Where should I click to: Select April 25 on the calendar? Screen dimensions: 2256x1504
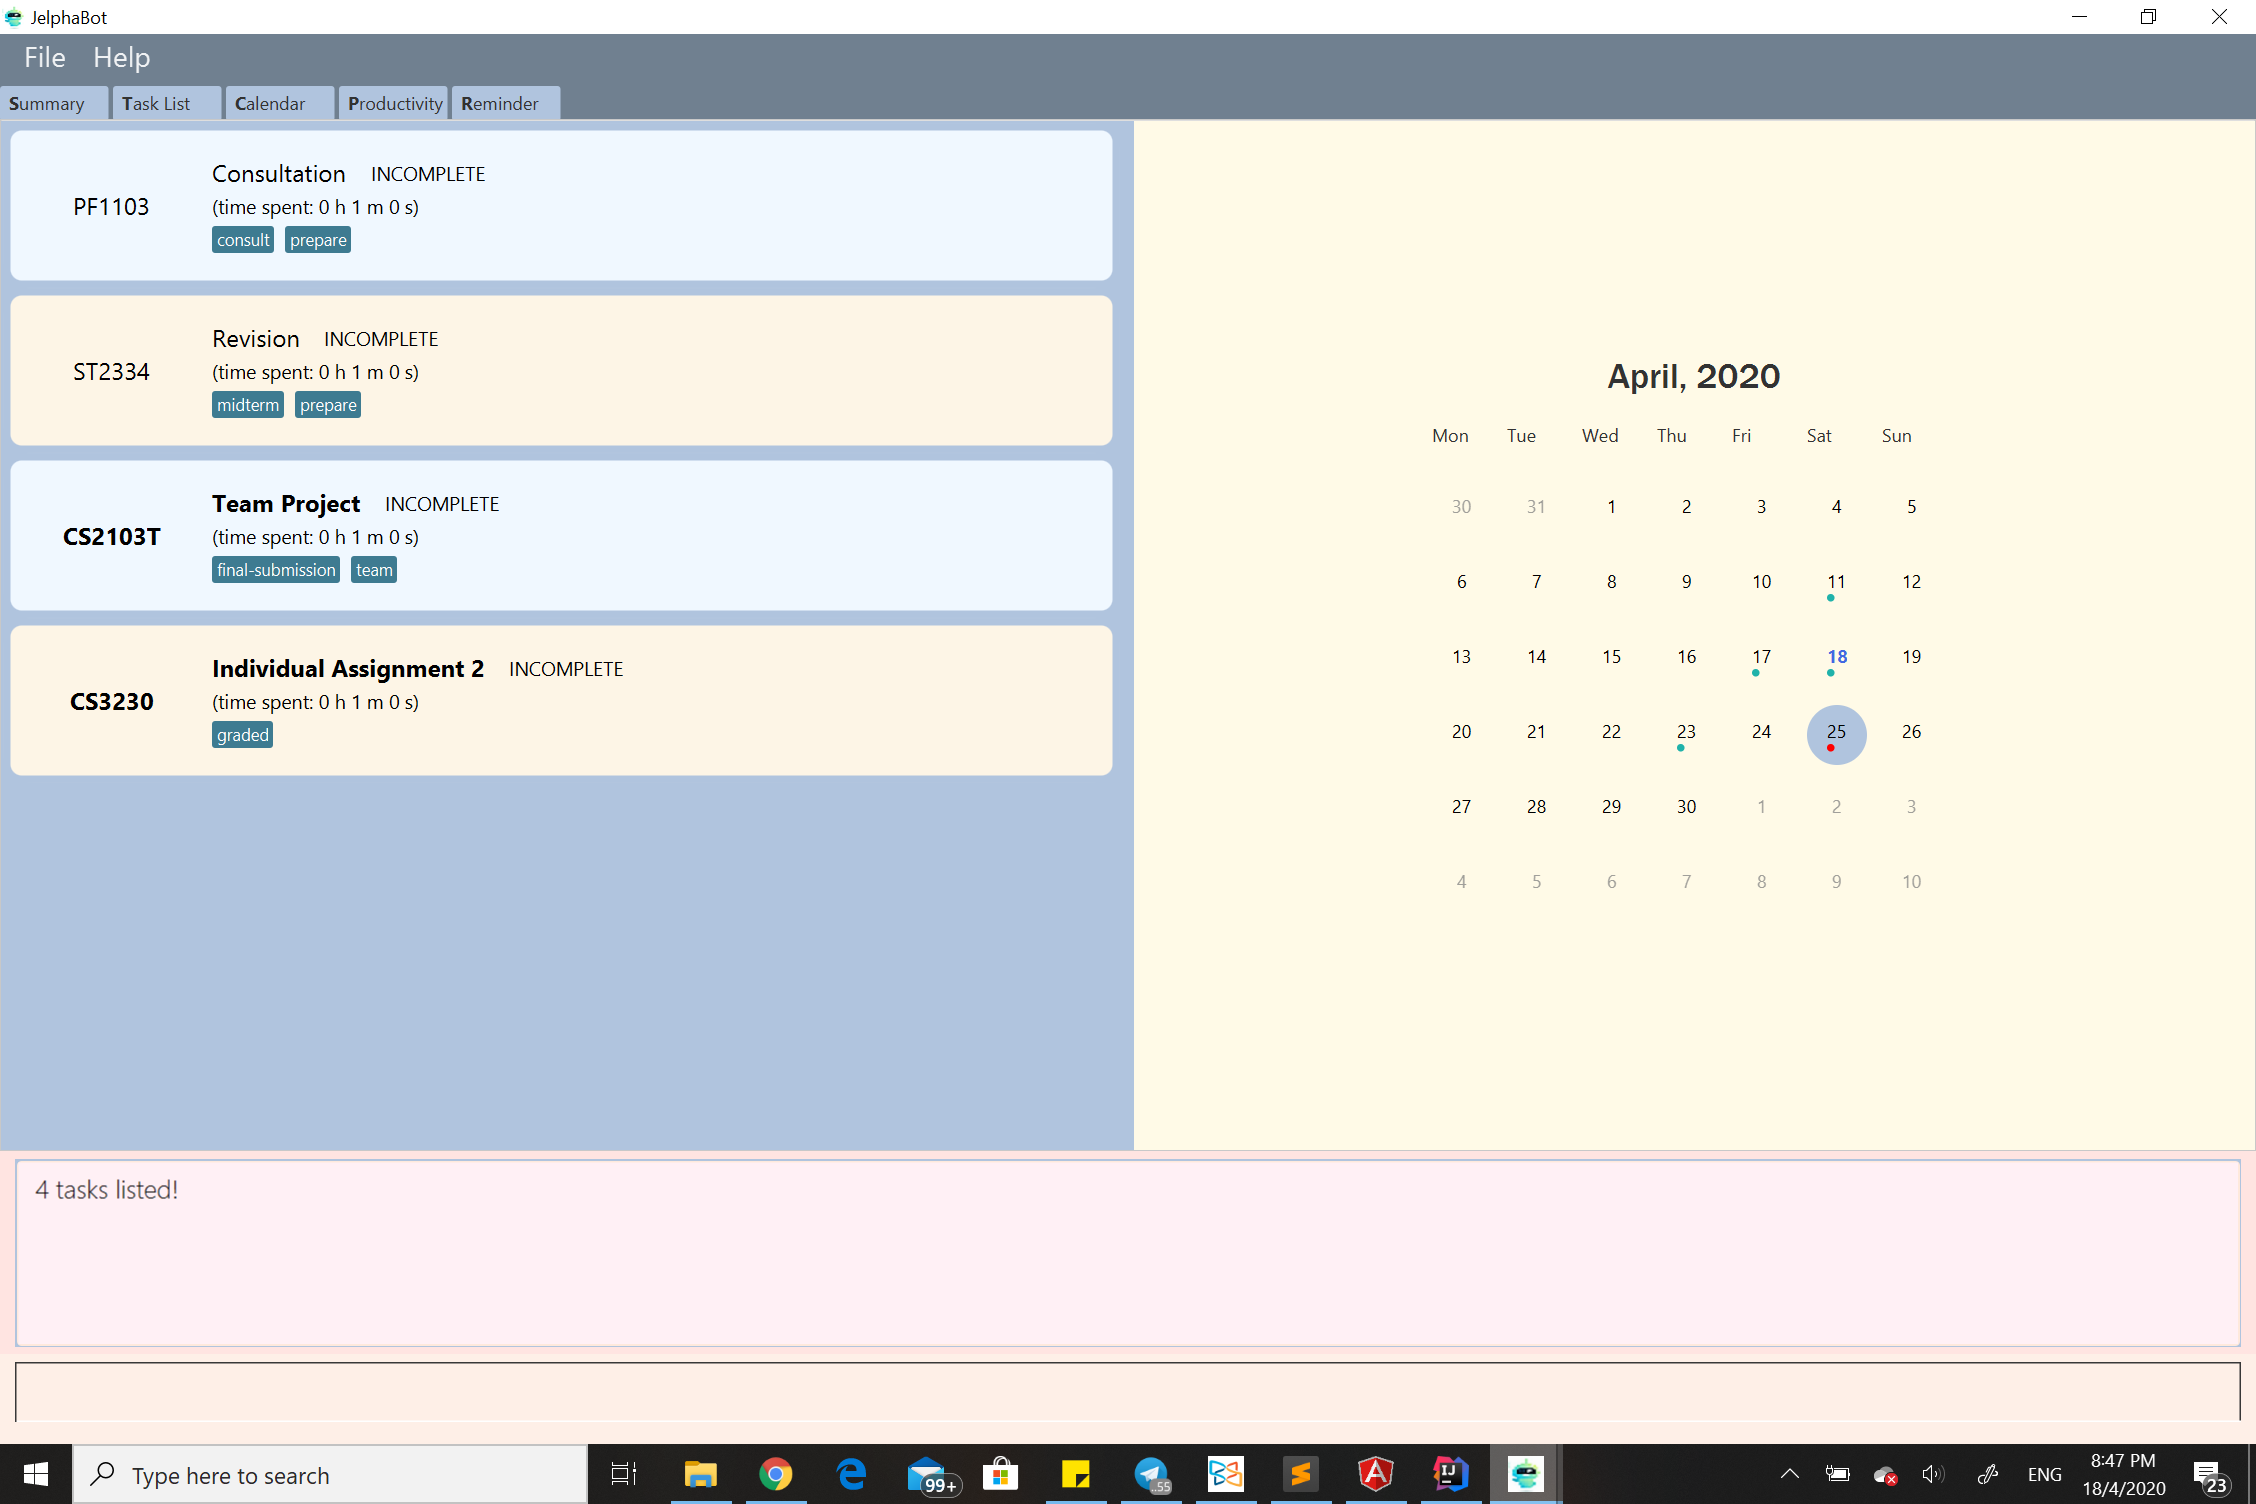(x=1836, y=733)
